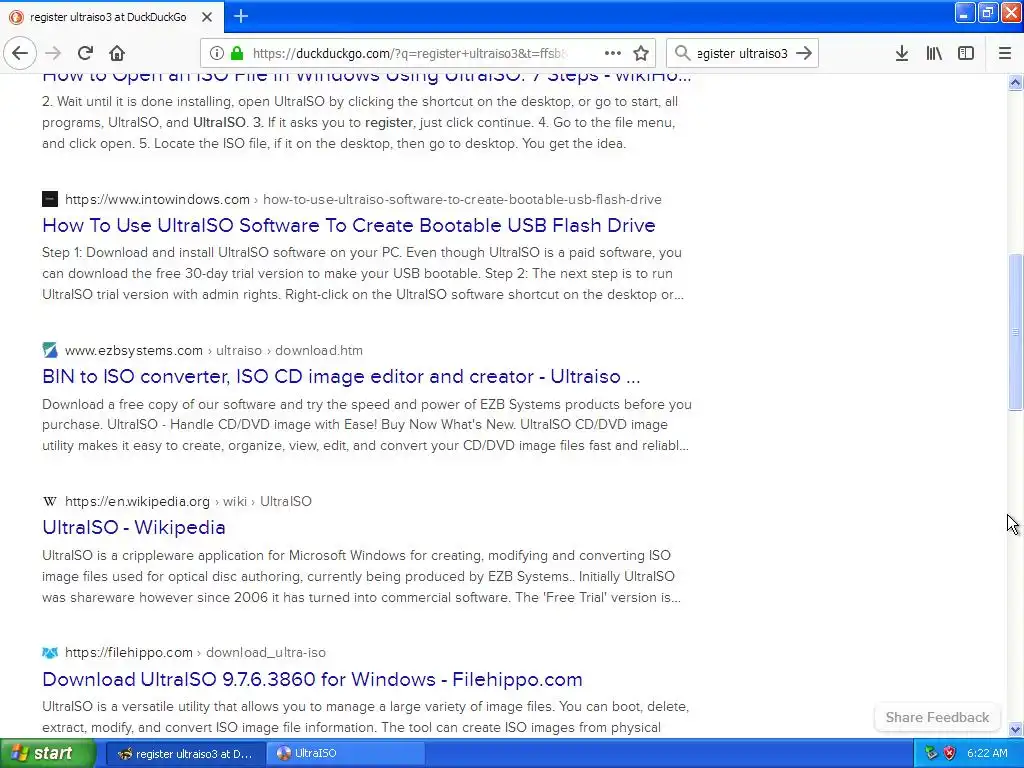This screenshot has height=768, width=1024.
Task: Open a new tab with plus button
Action: point(241,16)
